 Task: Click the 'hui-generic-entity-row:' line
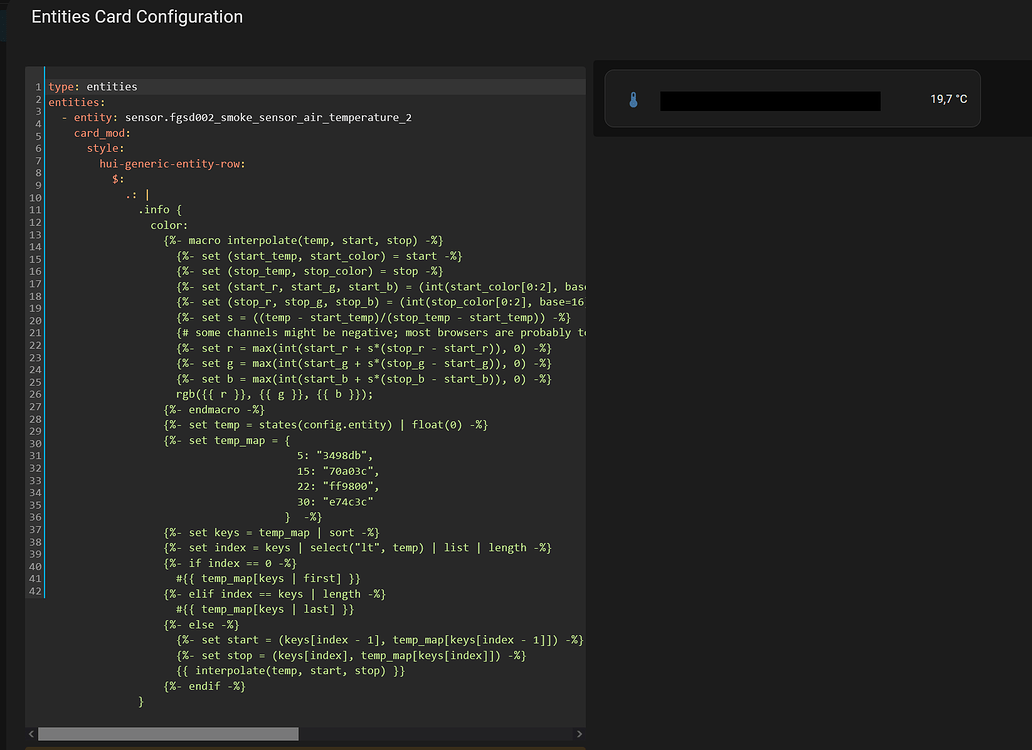(172, 164)
